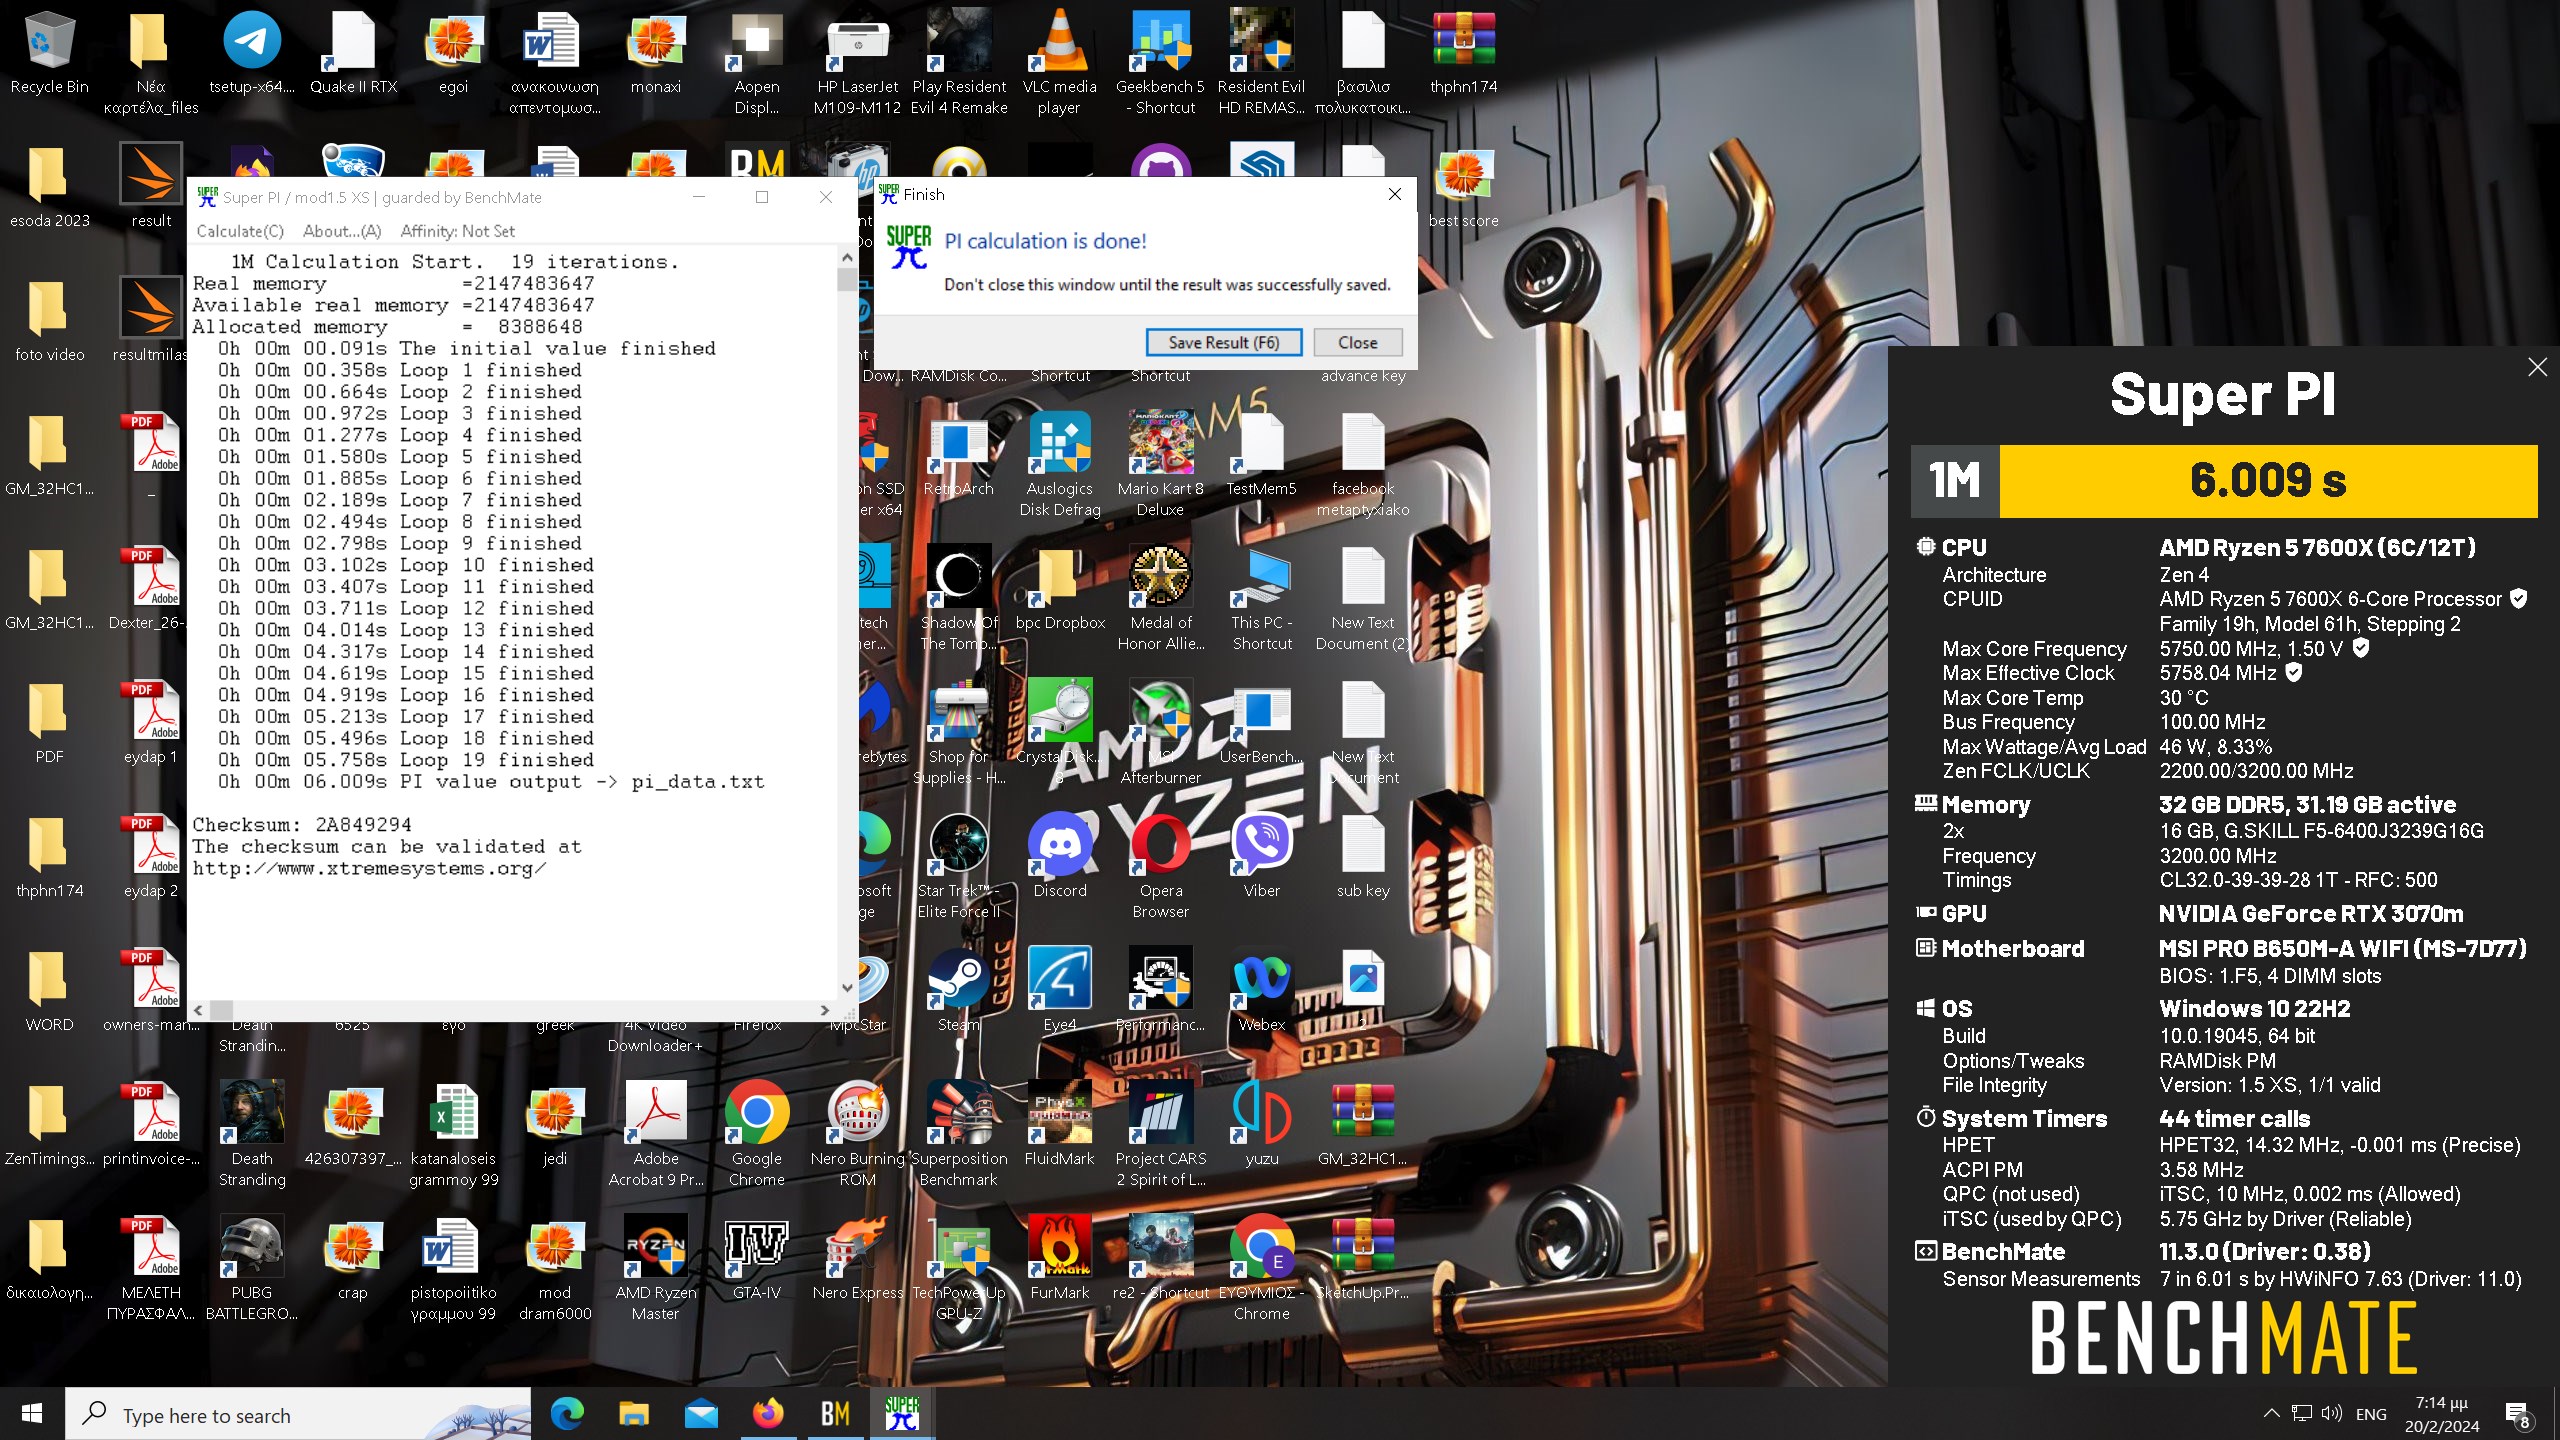
Task: Select Google Chrome desktop icon
Action: tap(756, 1135)
